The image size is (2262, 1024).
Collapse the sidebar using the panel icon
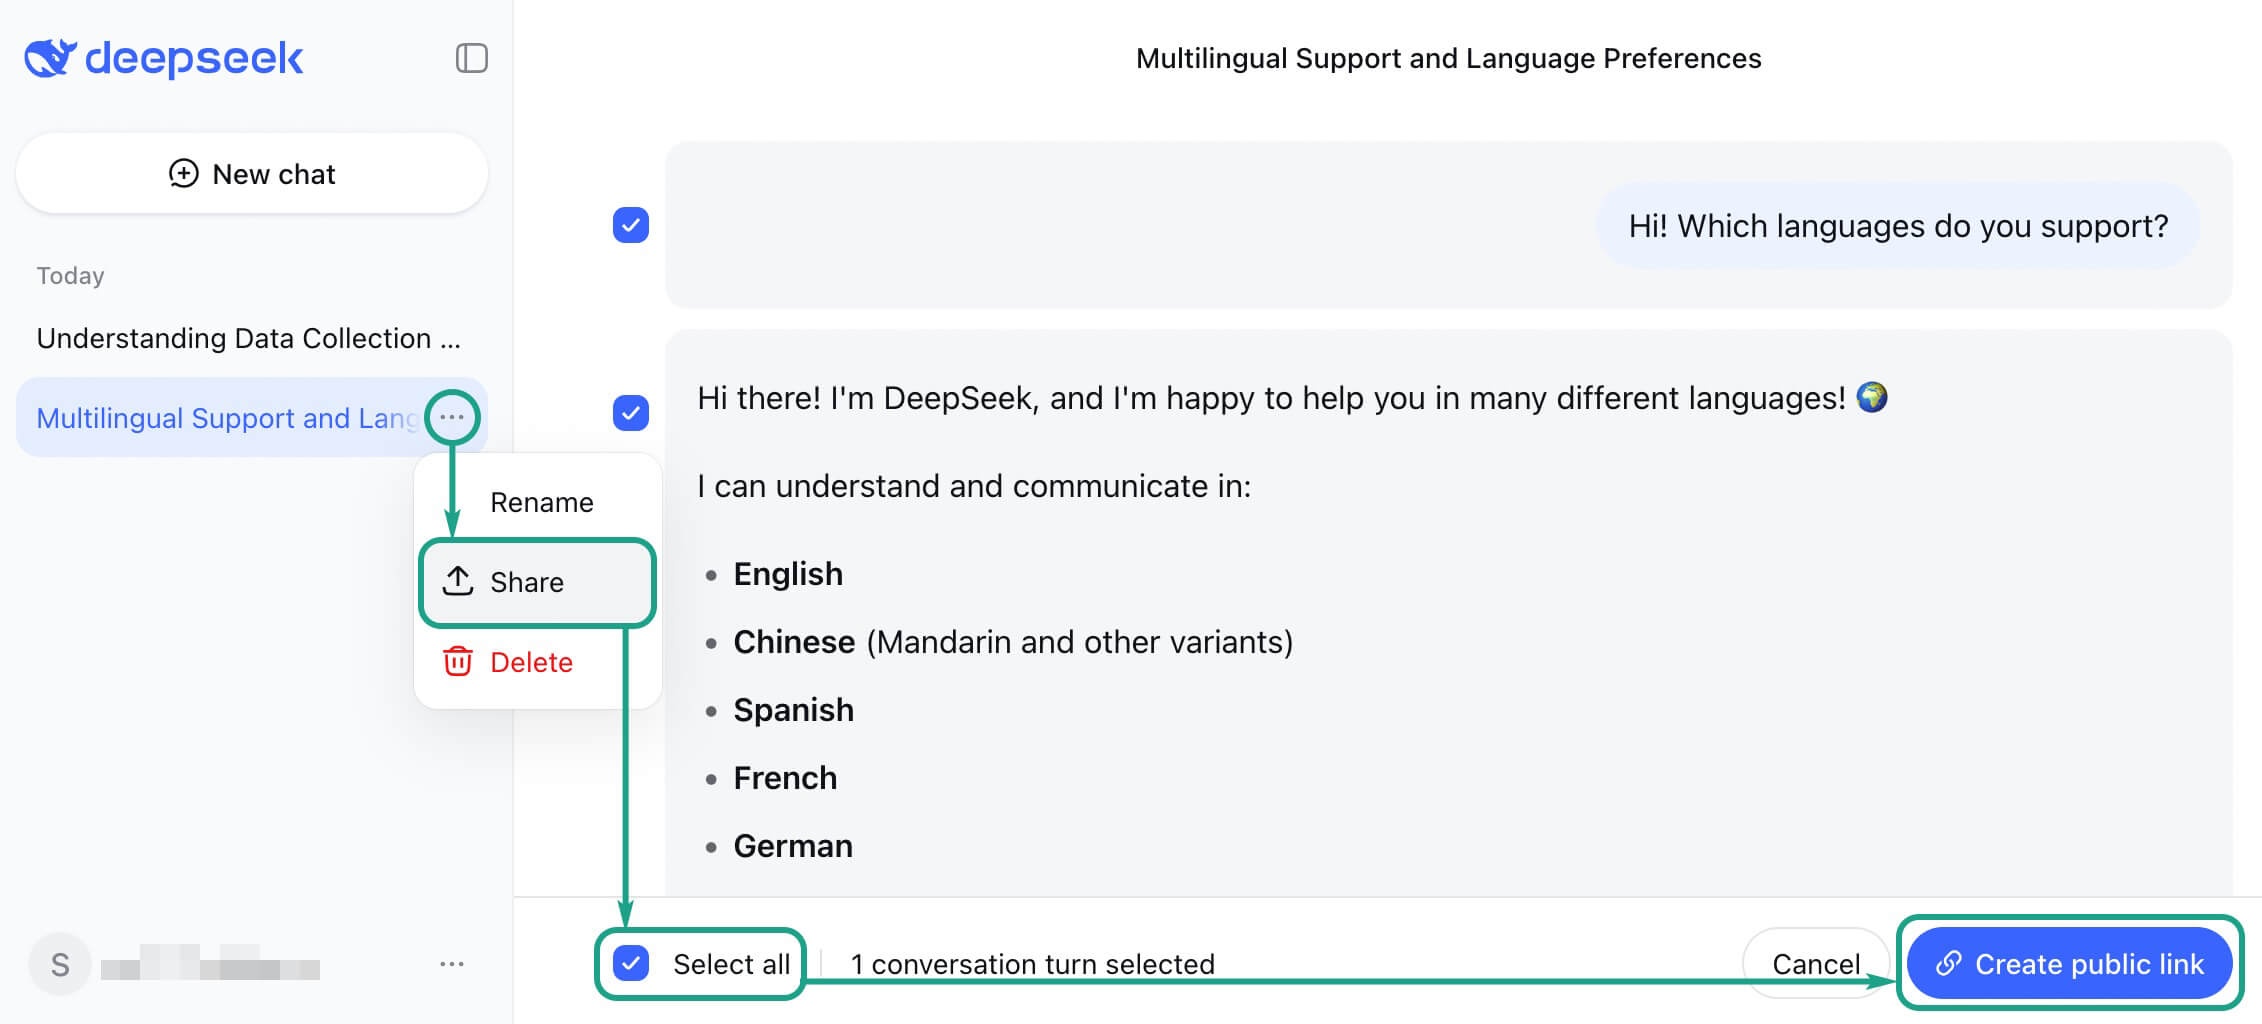point(471,59)
